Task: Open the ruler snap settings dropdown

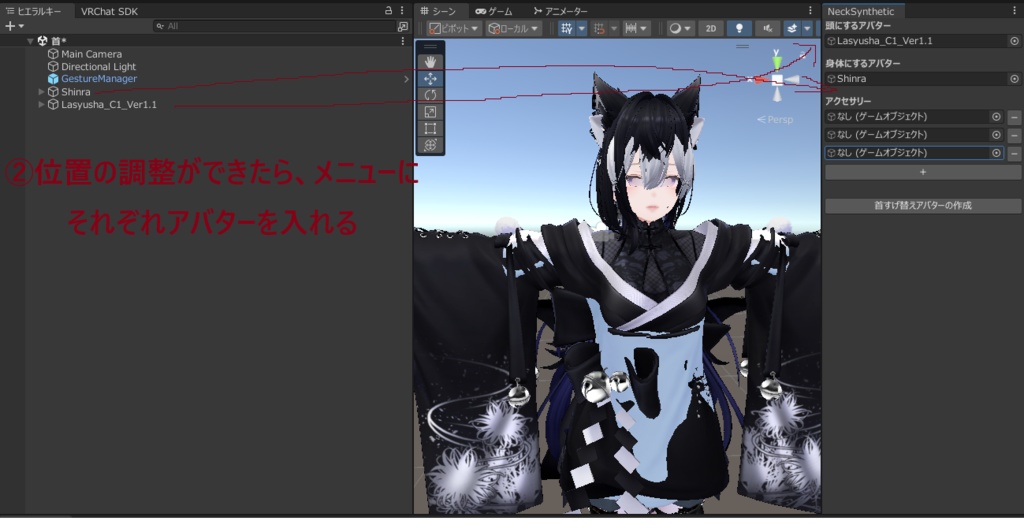Action: [x=635, y=29]
